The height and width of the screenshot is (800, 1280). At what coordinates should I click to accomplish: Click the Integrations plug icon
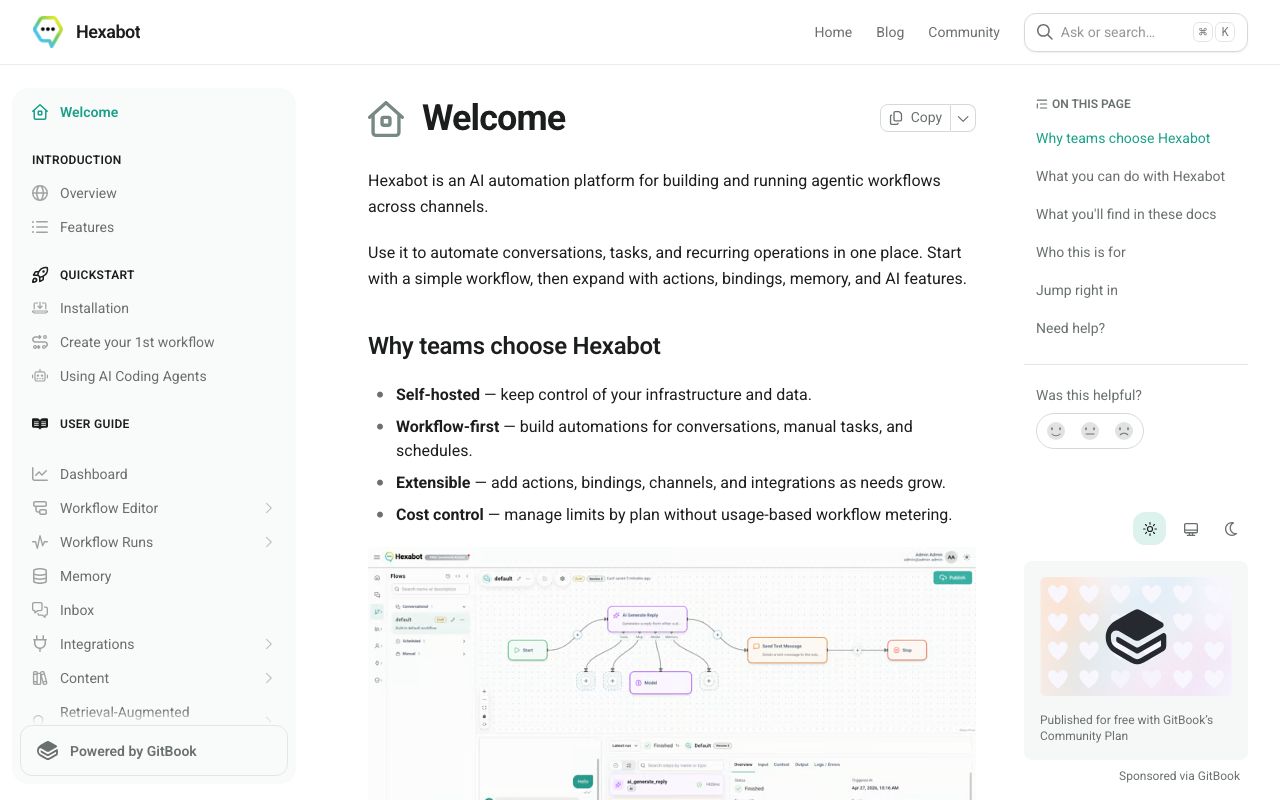(40, 644)
